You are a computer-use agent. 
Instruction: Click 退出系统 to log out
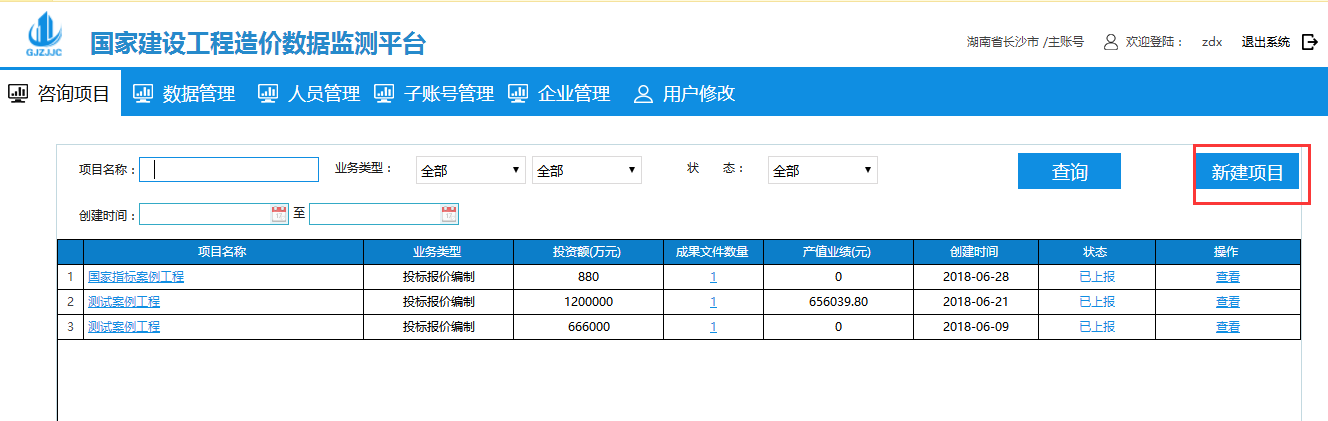click(1265, 42)
